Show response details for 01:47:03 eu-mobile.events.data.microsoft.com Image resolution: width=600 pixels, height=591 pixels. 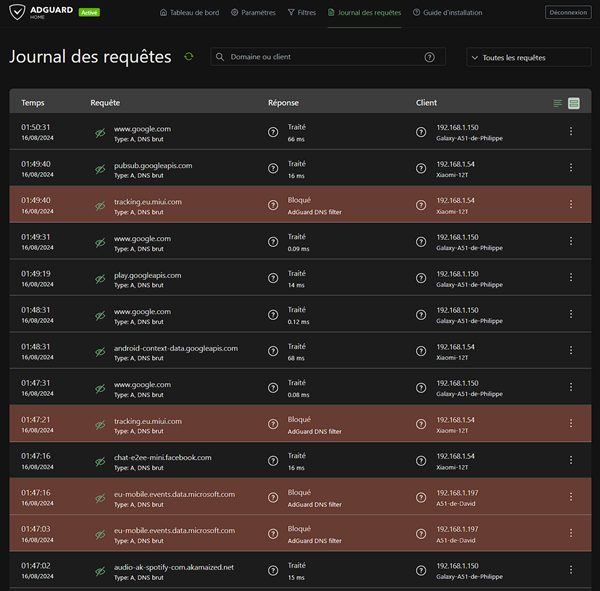pyautogui.click(x=273, y=534)
